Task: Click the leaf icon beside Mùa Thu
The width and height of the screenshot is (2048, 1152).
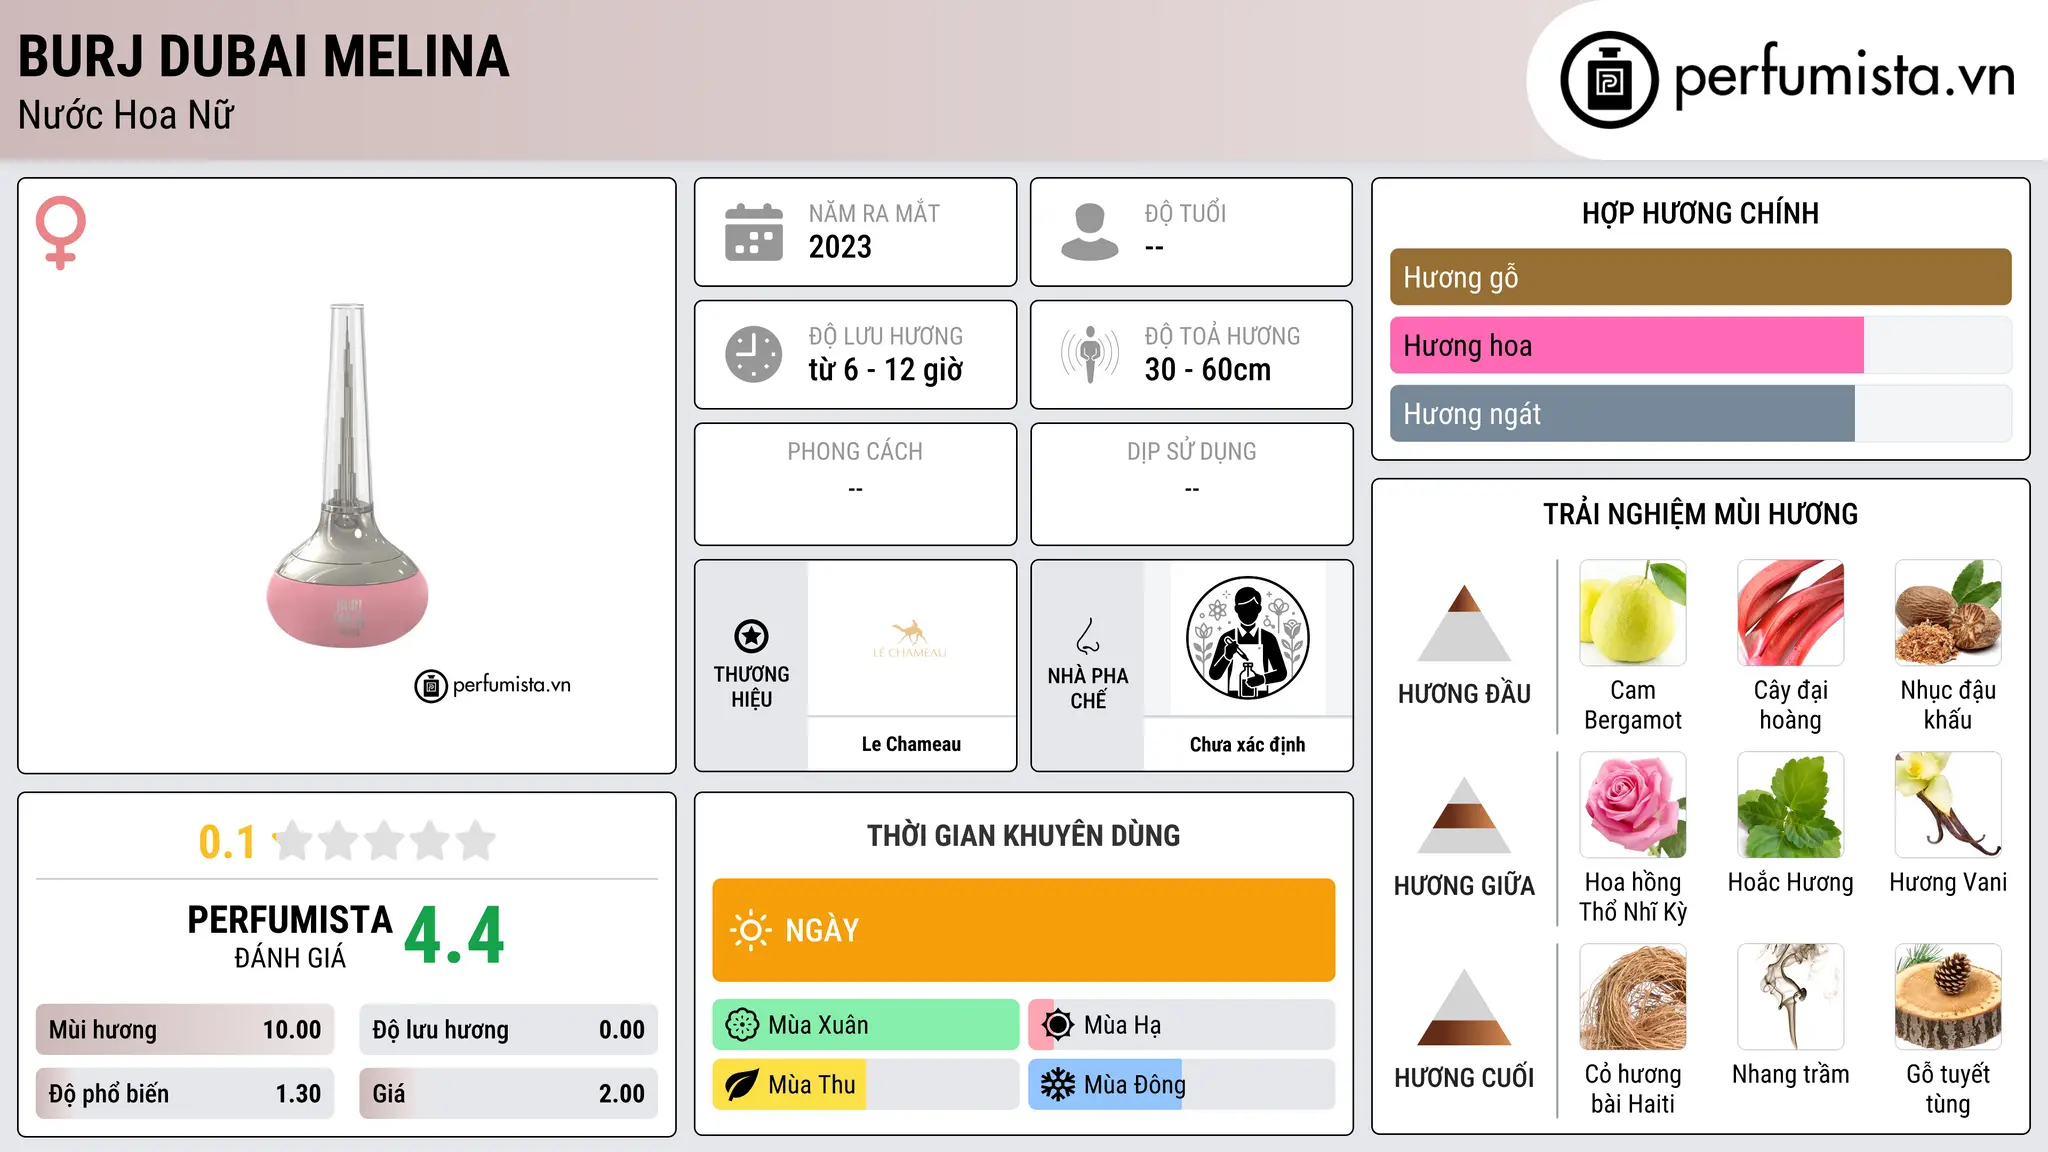Action: tap(741, 1085)
